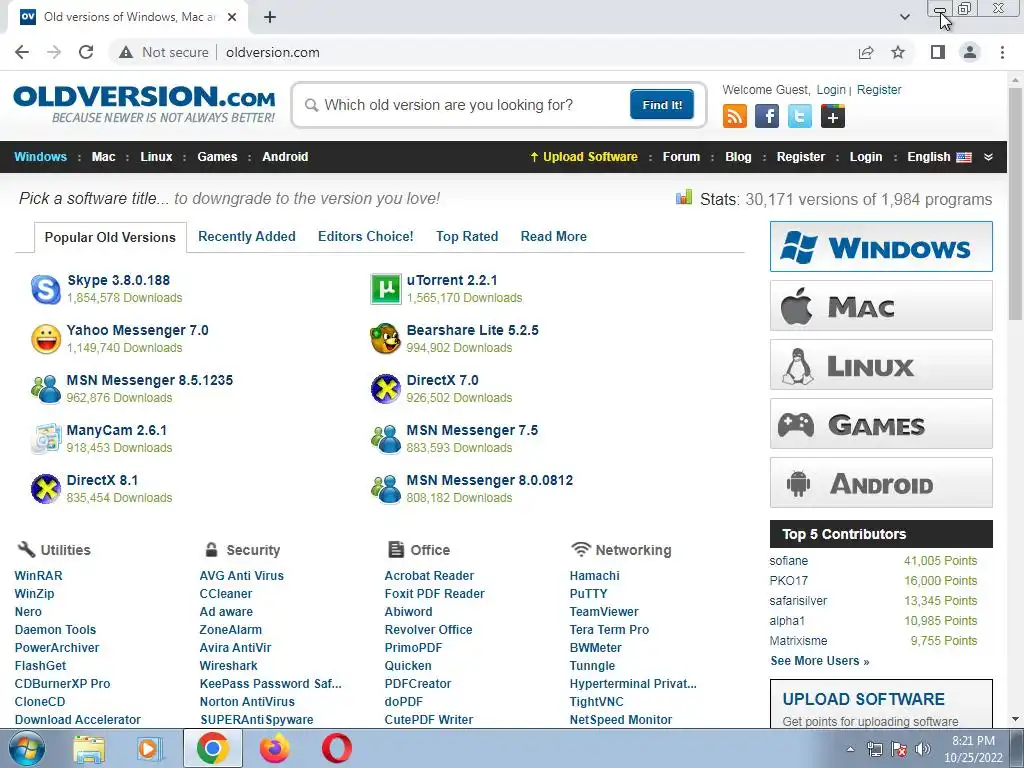Reload the page
The width and height of the screenshot is (1024, 768).
(x=86, y=52)
